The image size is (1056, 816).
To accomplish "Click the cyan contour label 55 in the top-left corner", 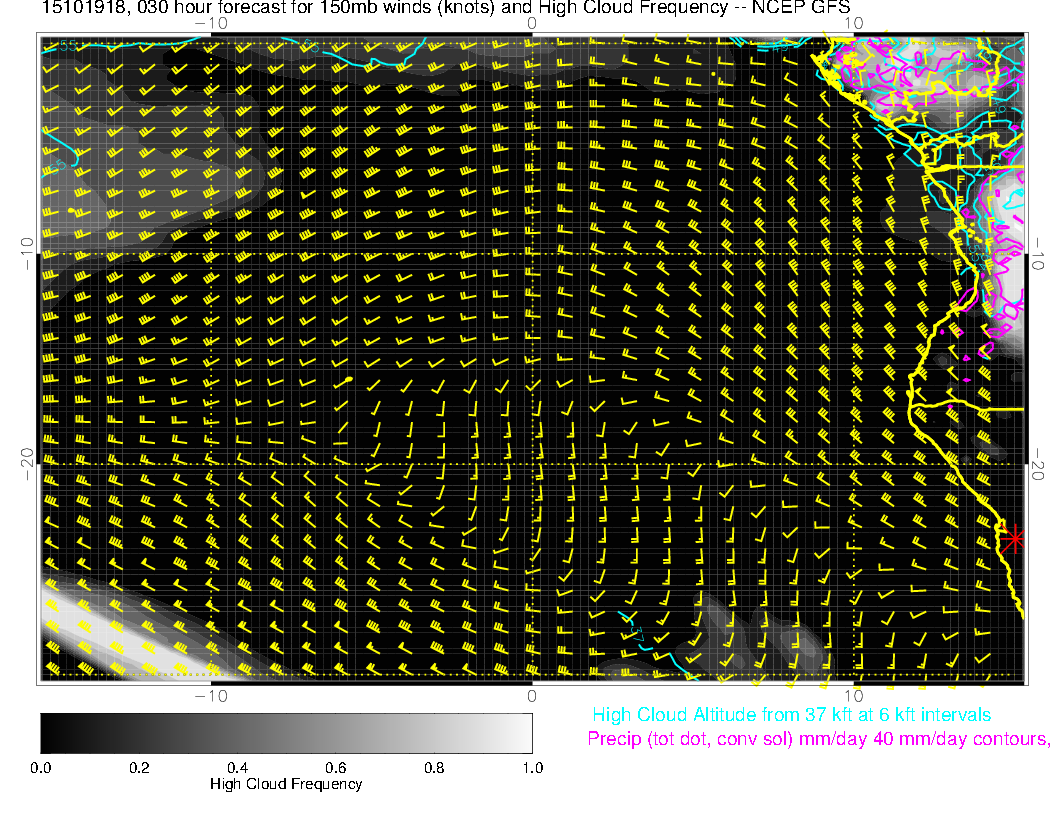I will [68, 46].
